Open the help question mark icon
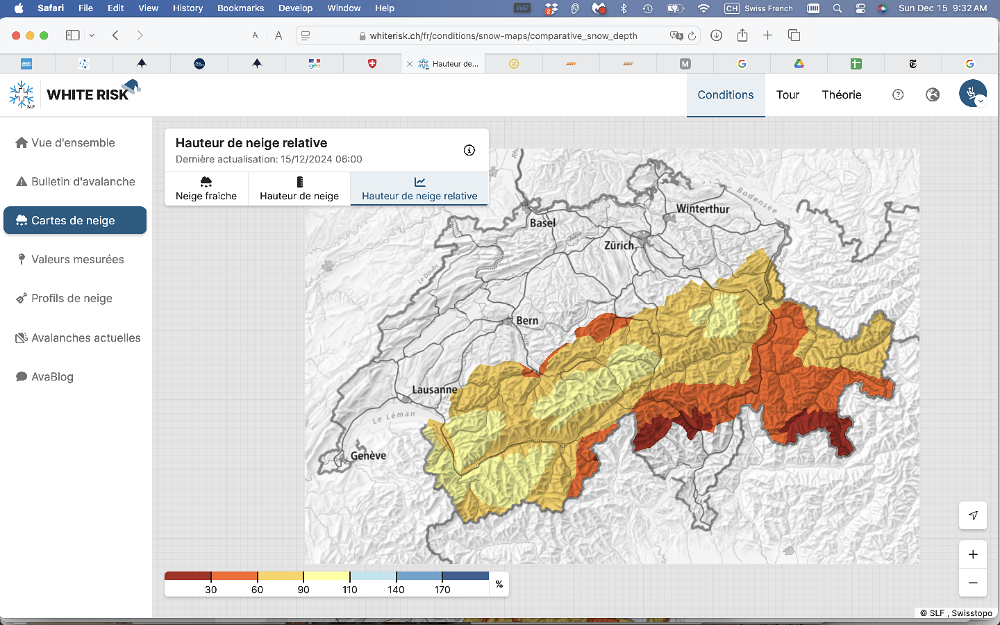 click(x=898, y=95)
